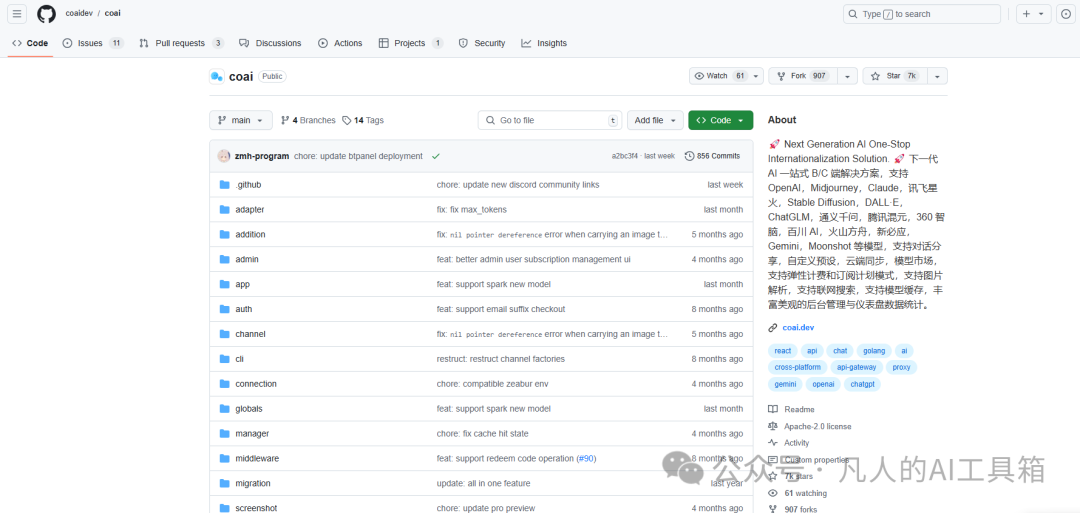This screenshot has width=1080, height=513.
Task: Click the book icon beside Readme
Action: pos(773,409)
